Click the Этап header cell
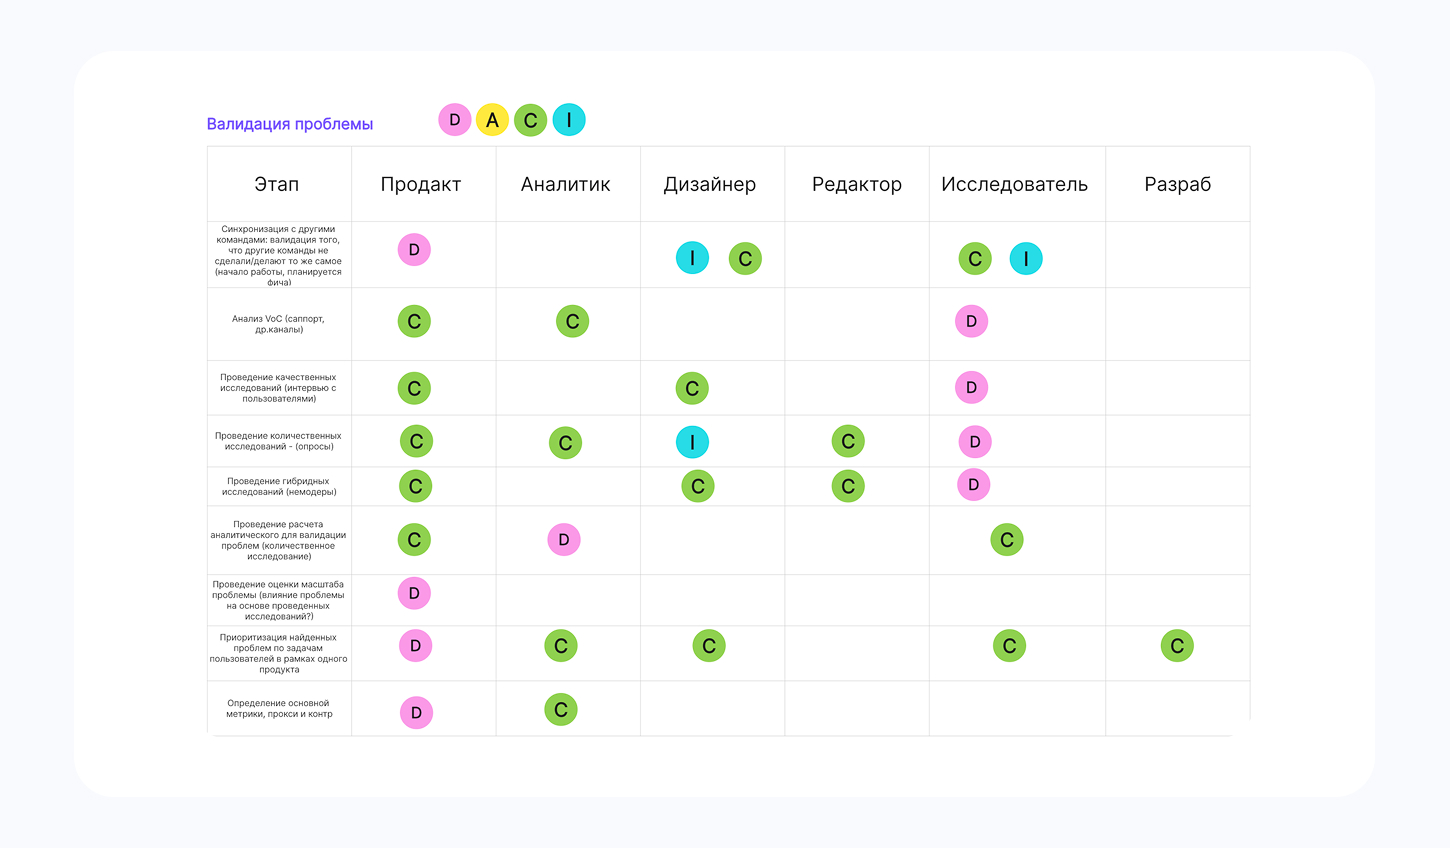The height and width of the screenshot is (848, 1450). tap(277, 184)
